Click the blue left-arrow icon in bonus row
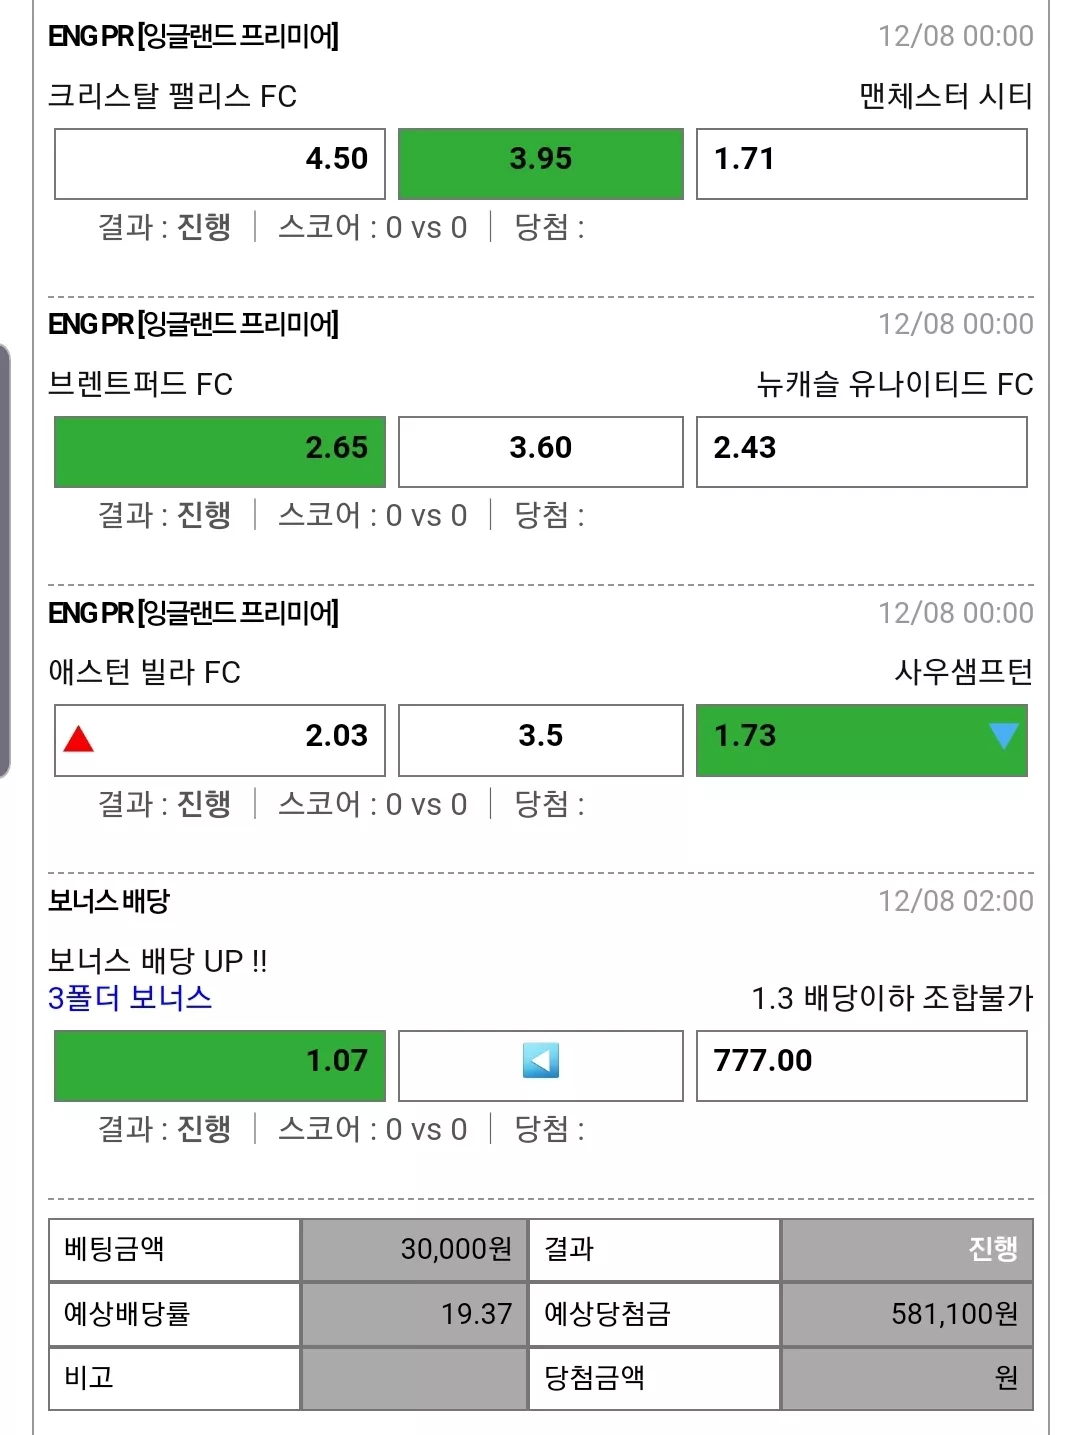Screen dimensions: 1069x1435 [541, 1060]
